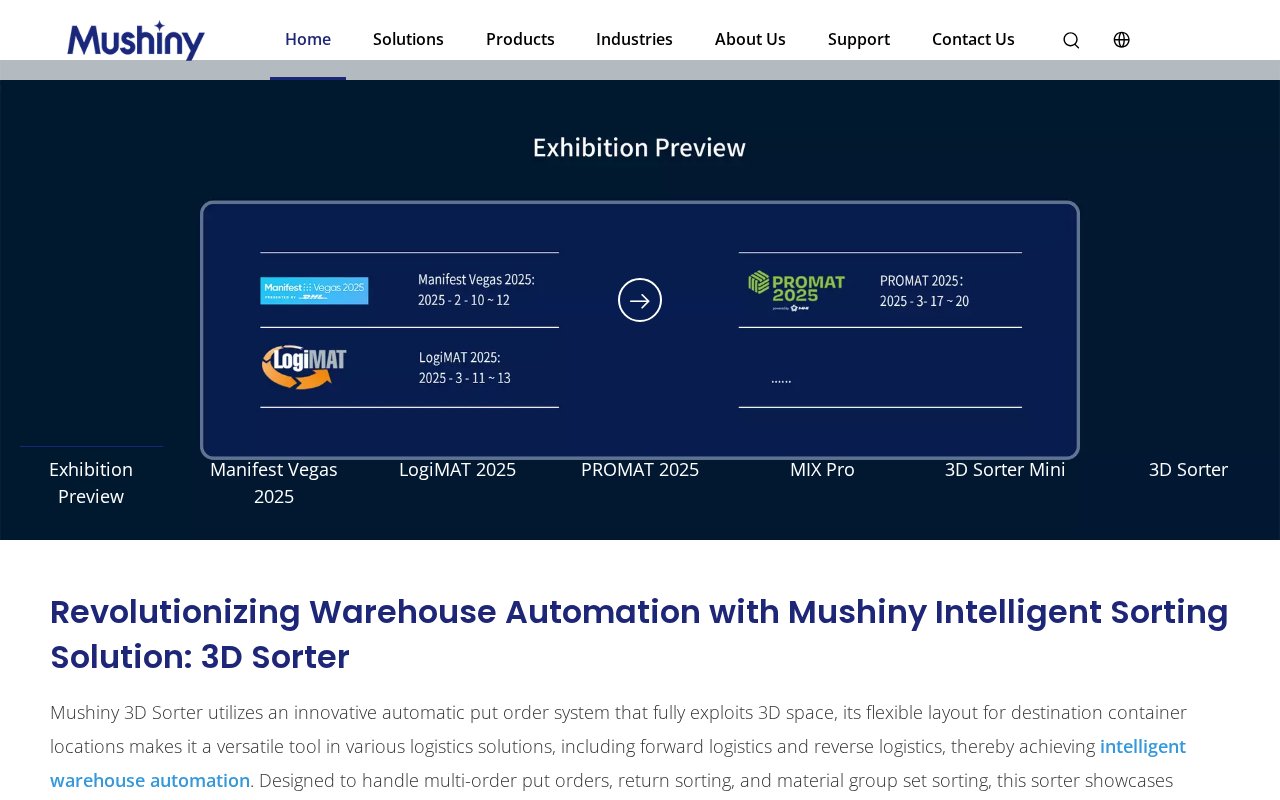Open the site search icon
The width and height of the screenshot is (1280, 800).
coord(1071,40)
